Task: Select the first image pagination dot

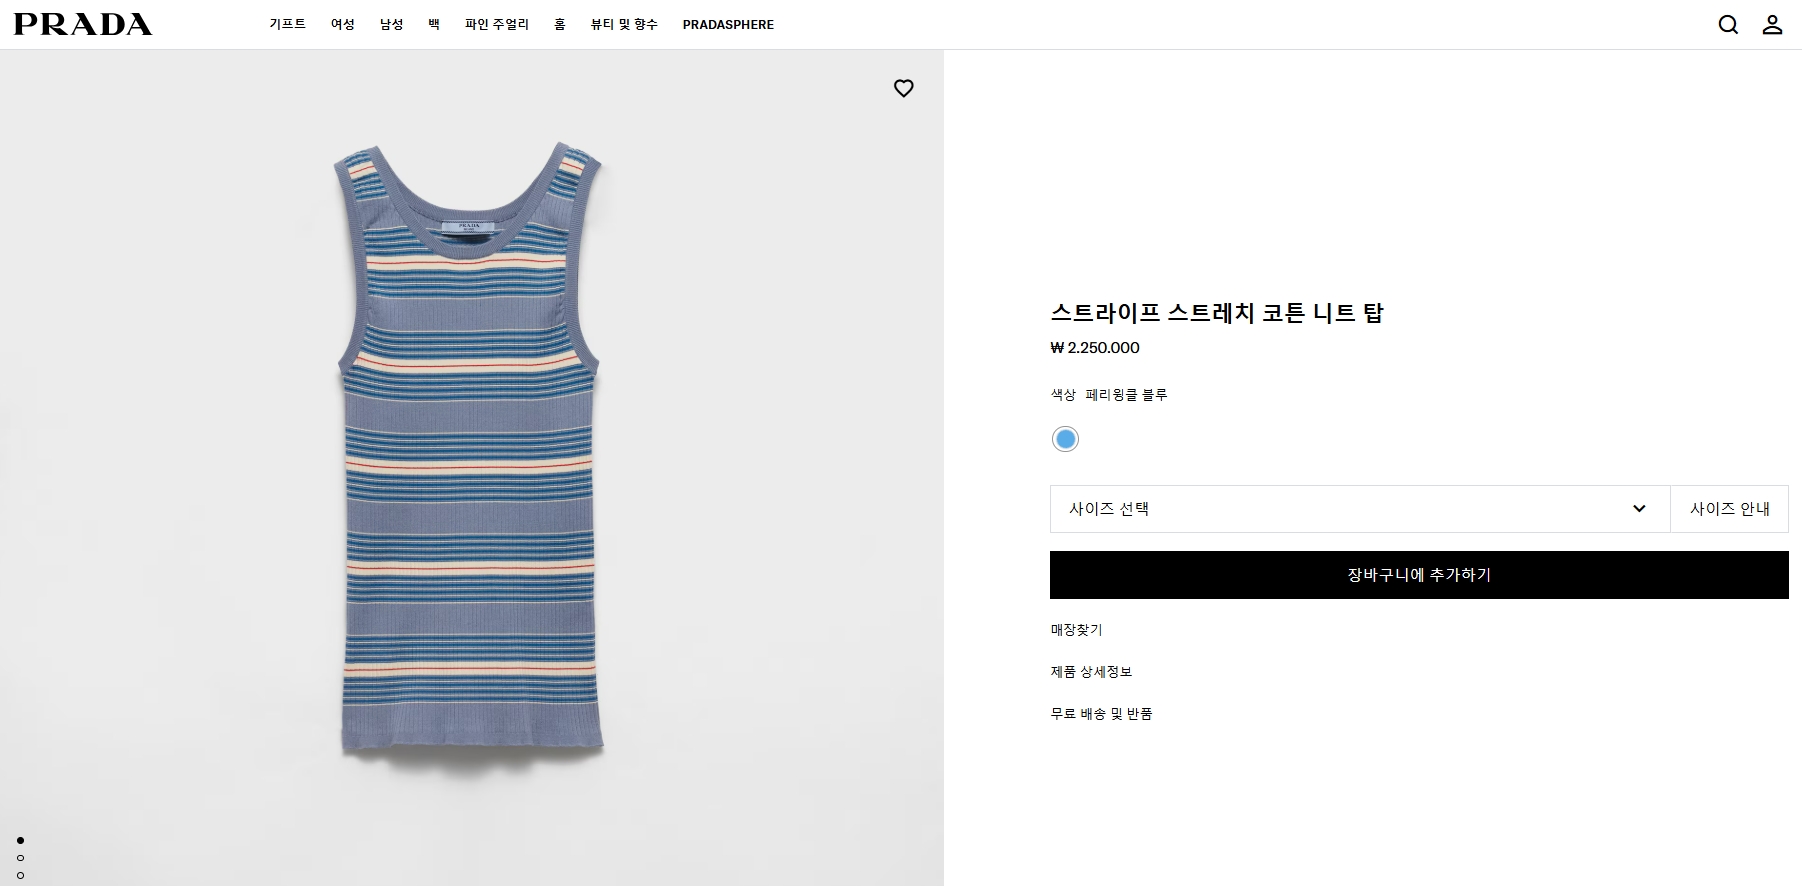Action: pos(20,840)
